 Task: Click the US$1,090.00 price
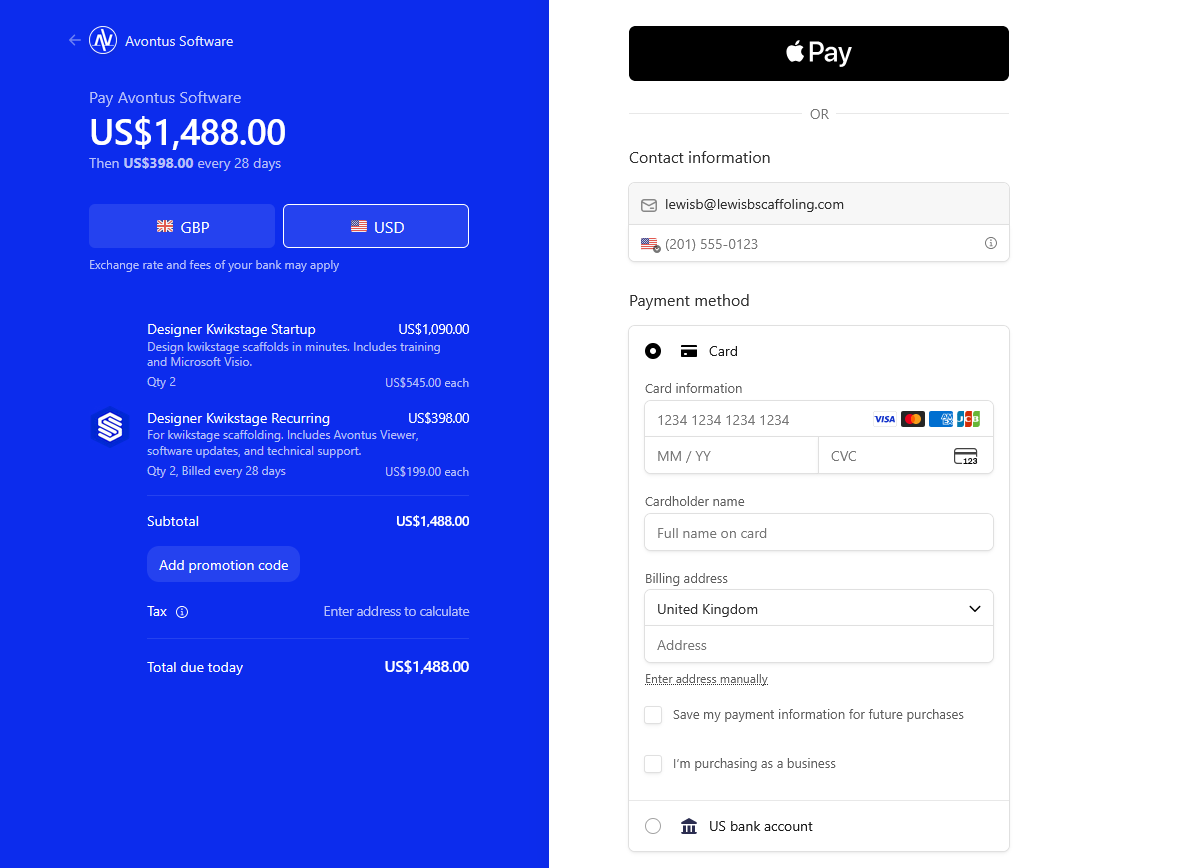(x=434, y=329)
